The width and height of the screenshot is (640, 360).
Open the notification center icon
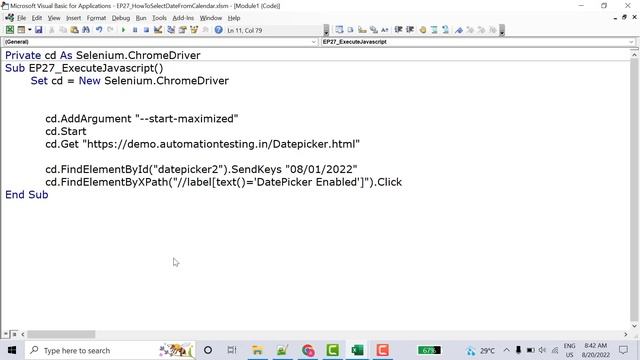623,350
